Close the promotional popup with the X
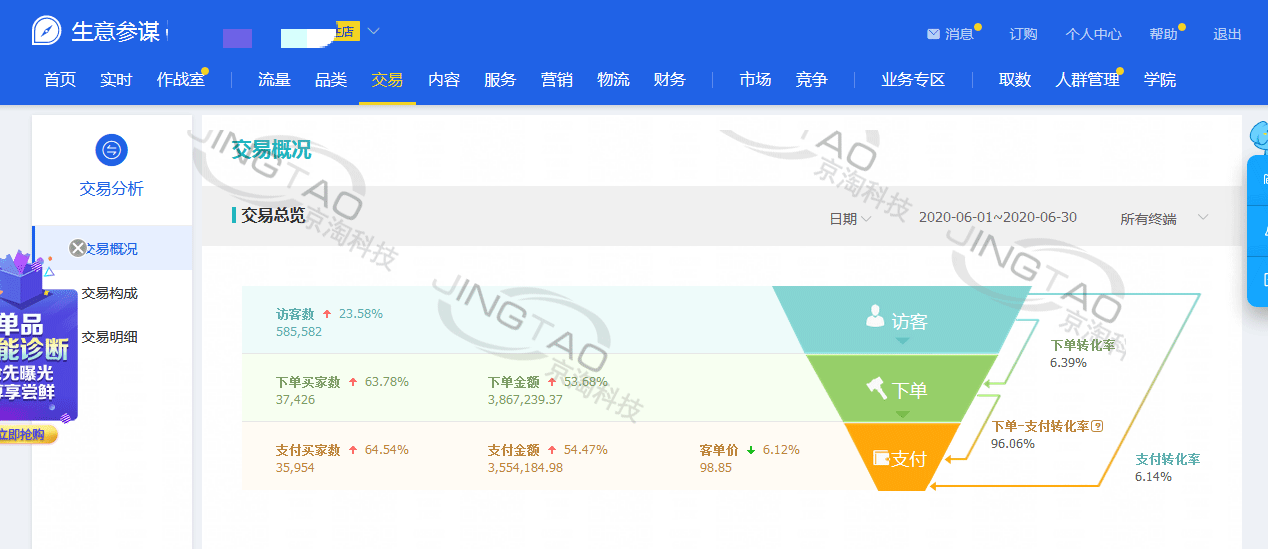Viewport: 1268px width, 549px height. click(78, 248)
